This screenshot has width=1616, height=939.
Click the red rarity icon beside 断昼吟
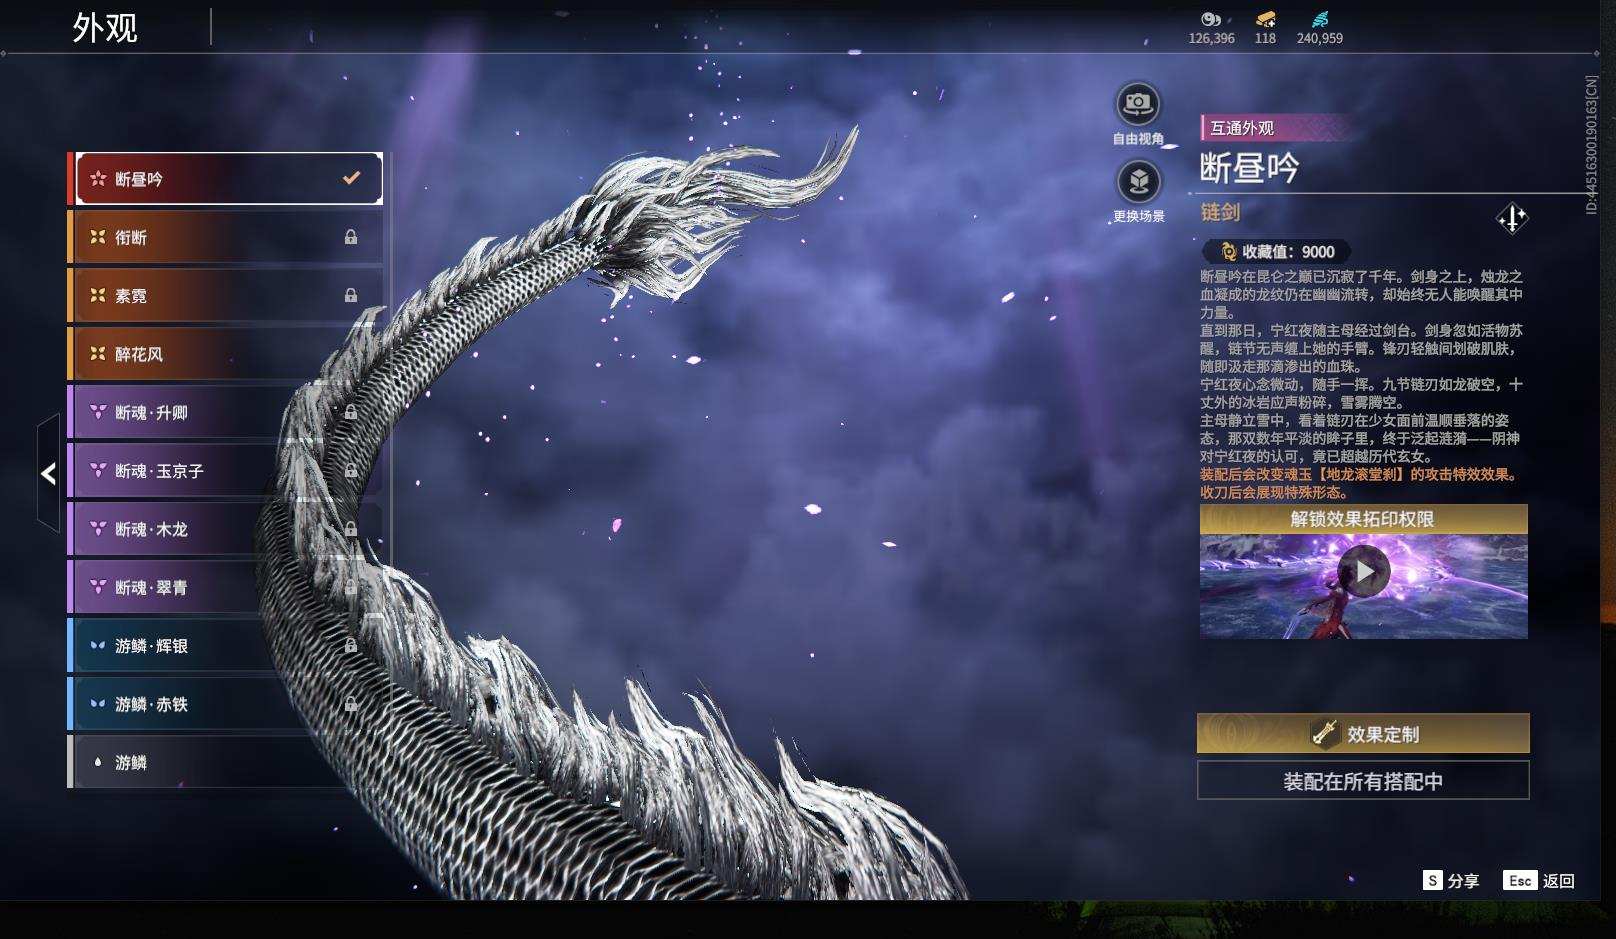(98, 179)
